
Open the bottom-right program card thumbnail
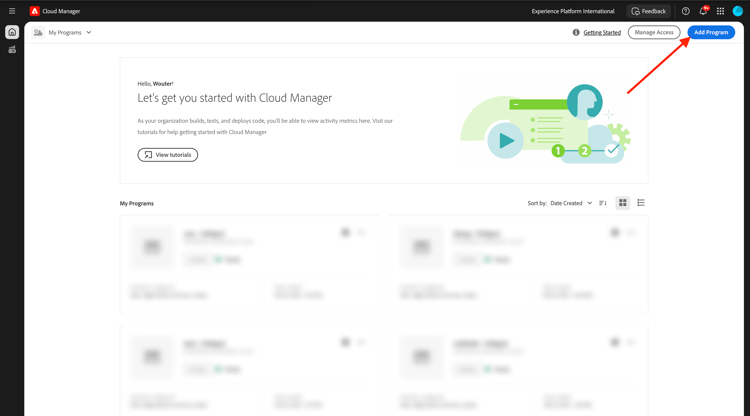pos(421,356)
